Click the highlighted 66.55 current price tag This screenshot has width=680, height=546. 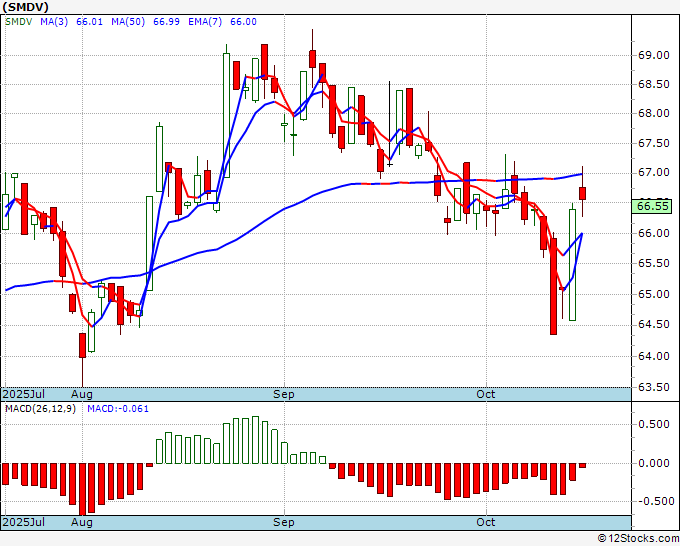click(654, 206)
